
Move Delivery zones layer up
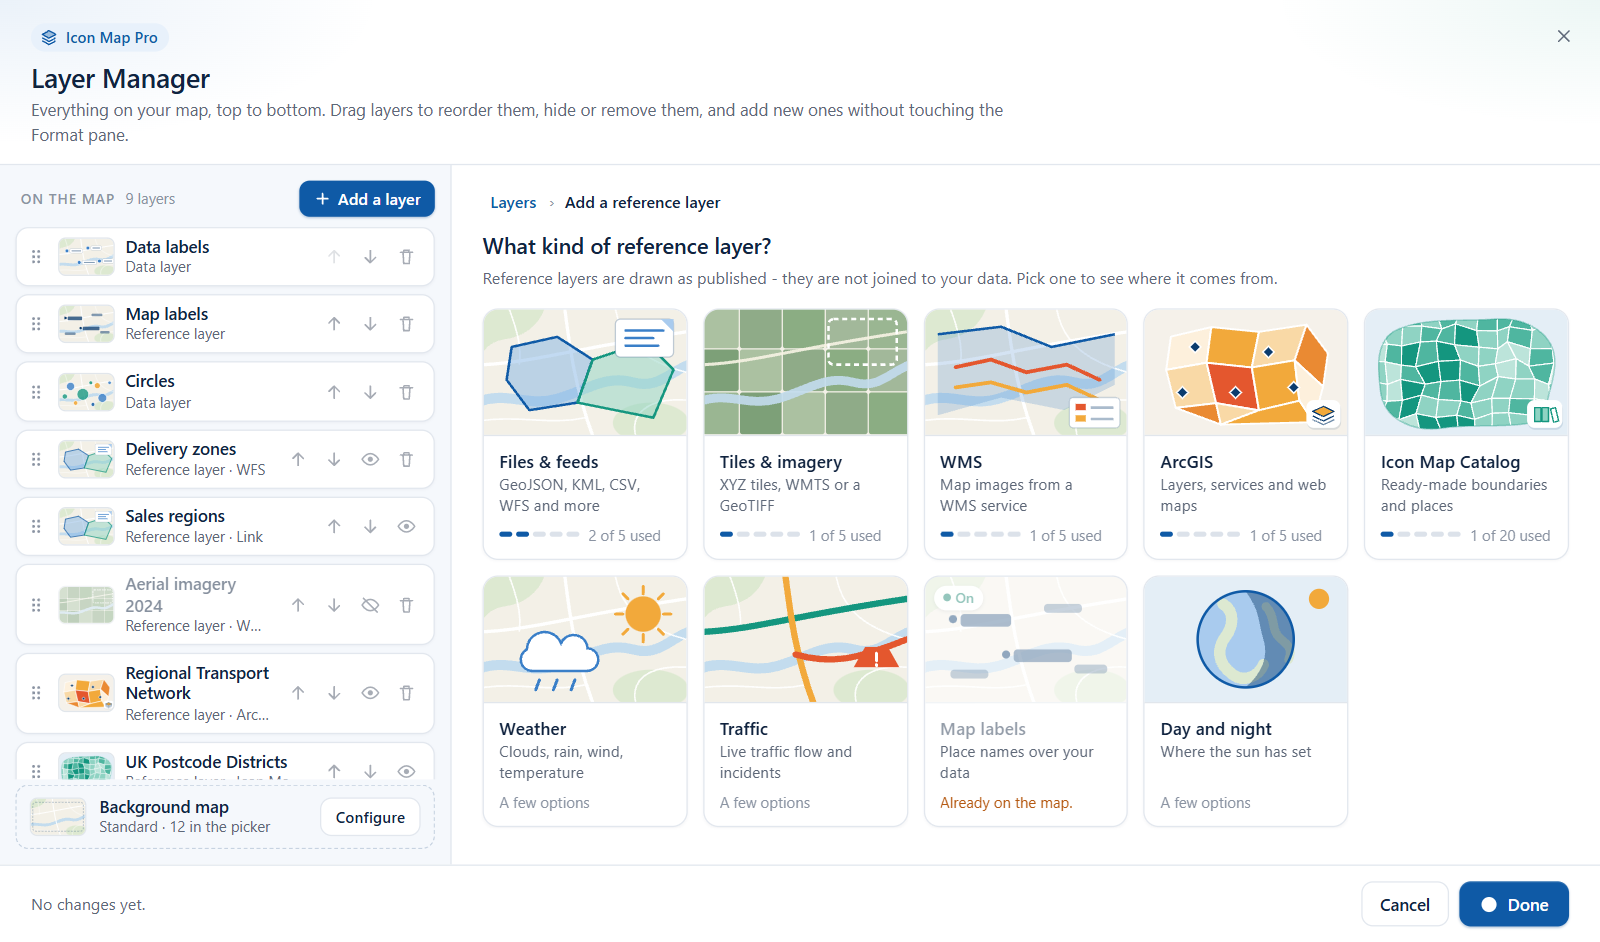click(x=298, y=459)
